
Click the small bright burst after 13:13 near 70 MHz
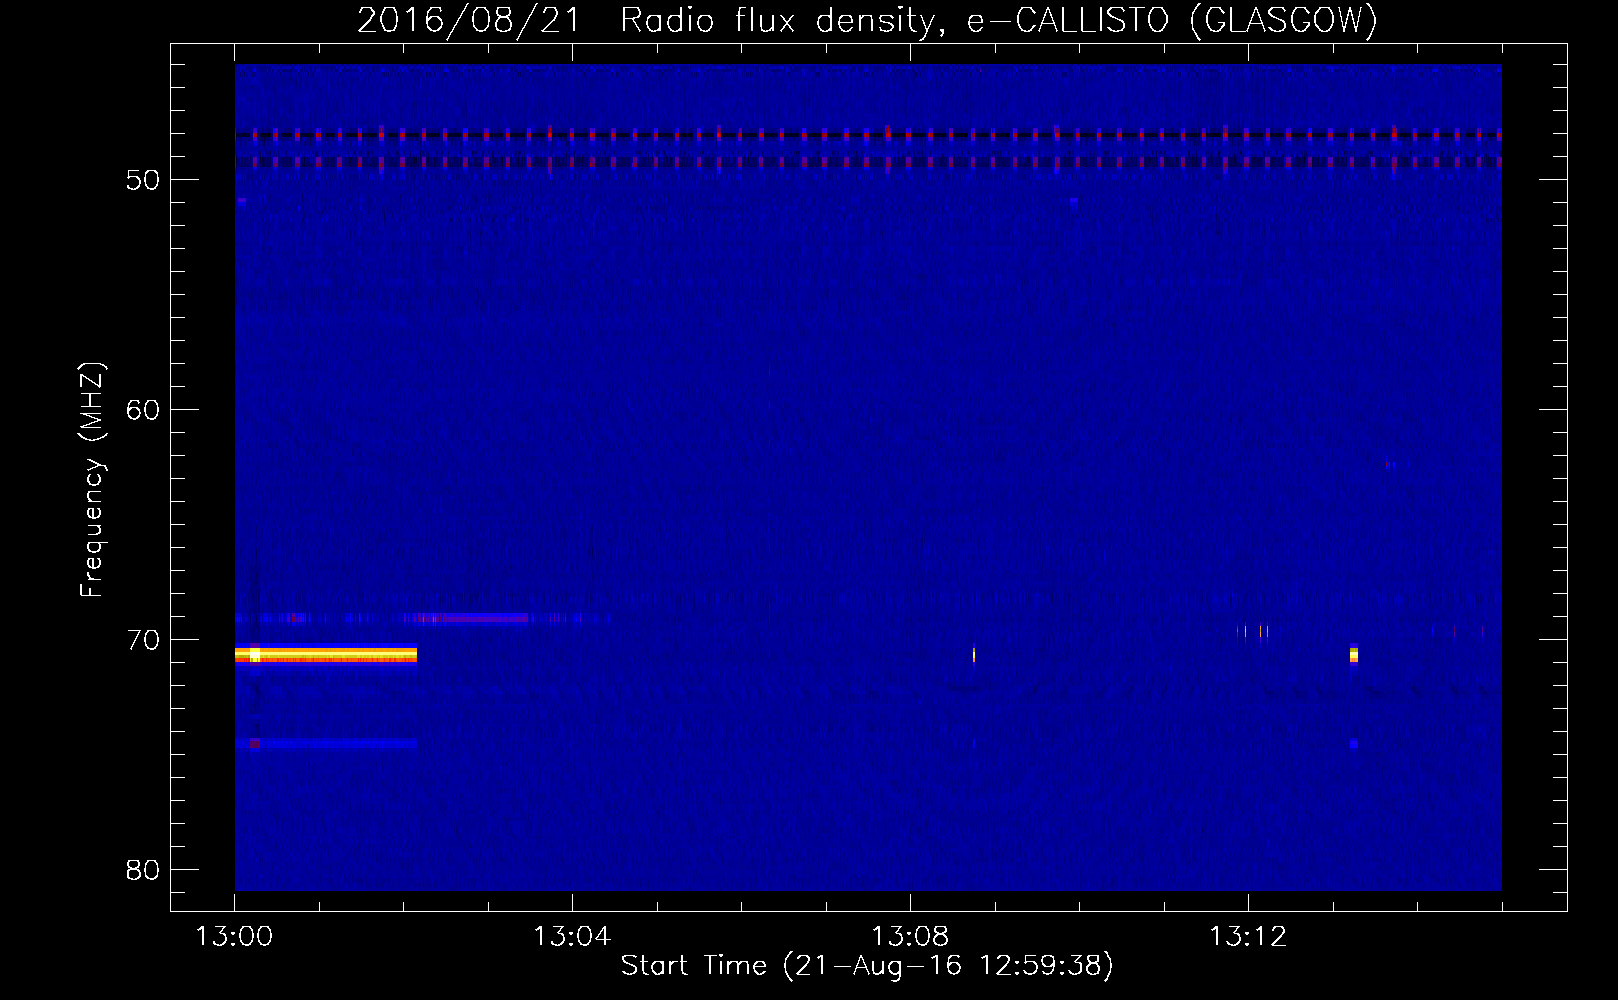pyautogui.click(x=1354, y=655)
